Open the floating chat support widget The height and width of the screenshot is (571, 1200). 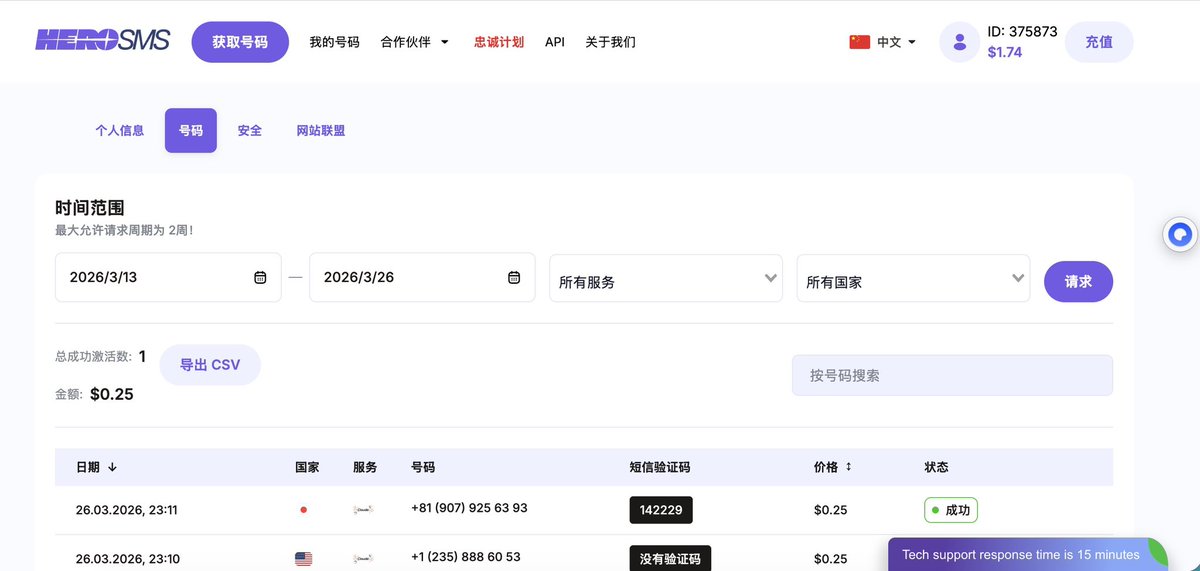click(x=1181, y=235)
